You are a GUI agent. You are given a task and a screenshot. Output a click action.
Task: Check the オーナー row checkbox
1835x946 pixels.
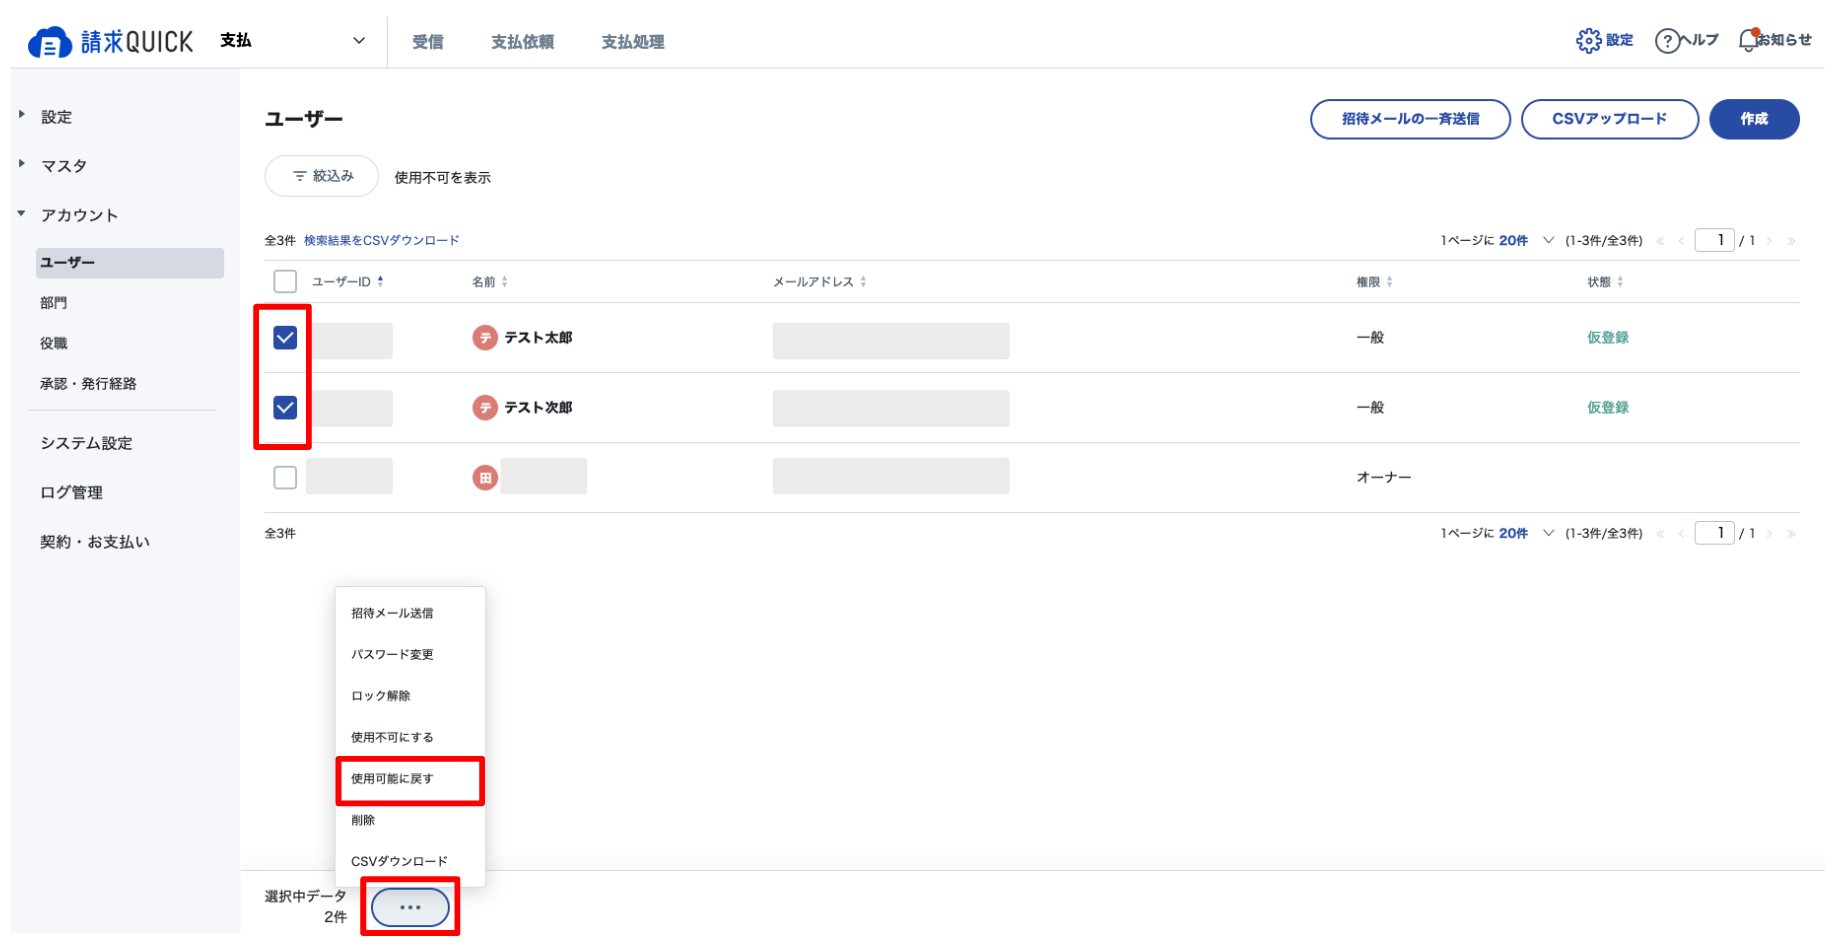(x=285, y=478)
